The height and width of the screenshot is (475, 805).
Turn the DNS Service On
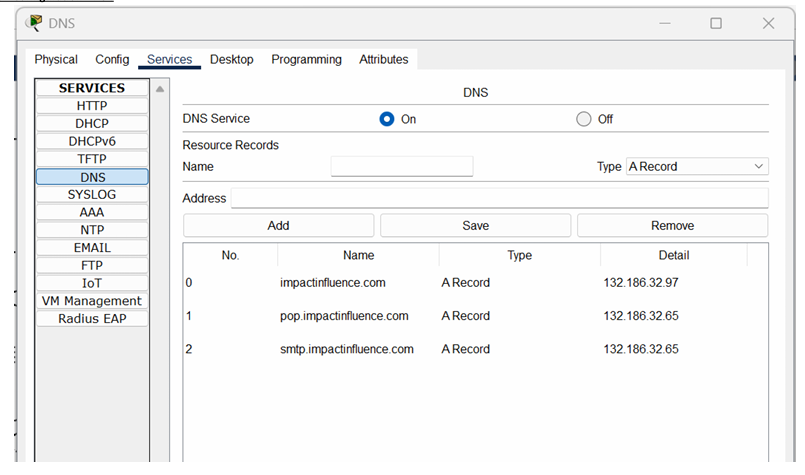pyautogui.click(x=387, y=119)
